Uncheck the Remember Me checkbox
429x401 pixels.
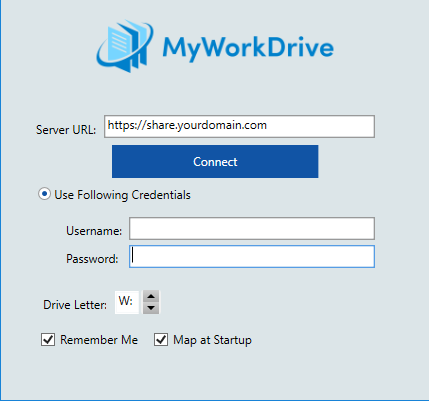pyautogui.click(x=48, y=340)
